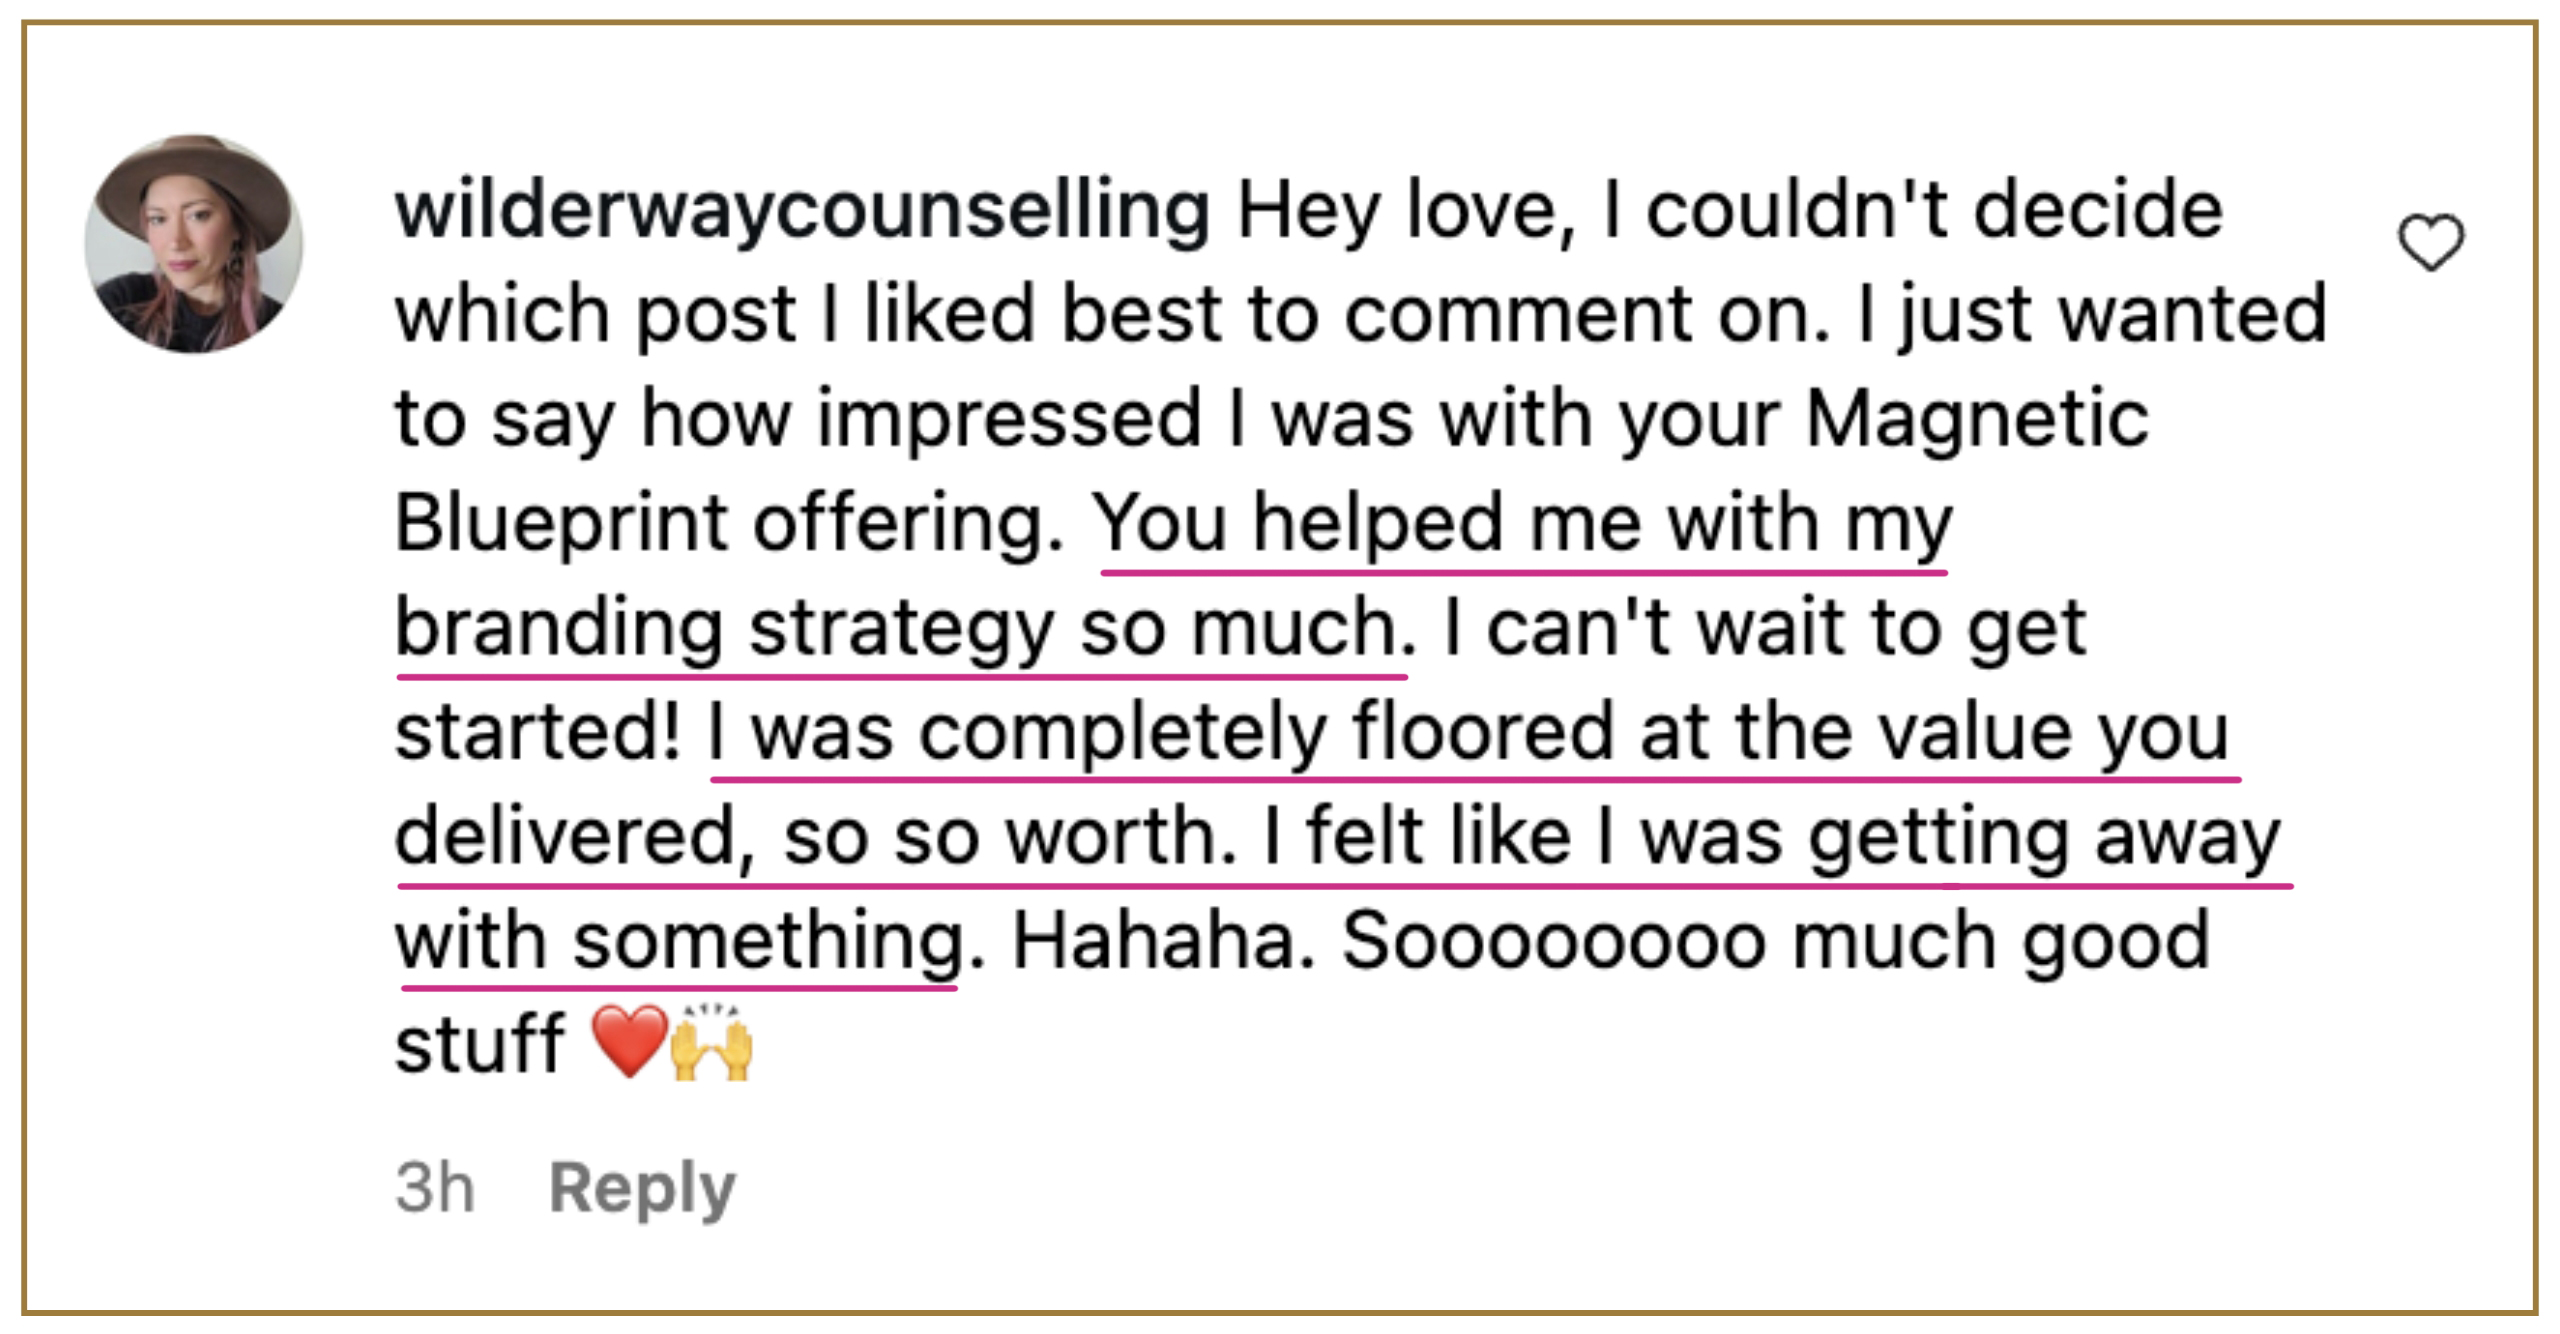Click the red heart emoji

click(629, 1042)
